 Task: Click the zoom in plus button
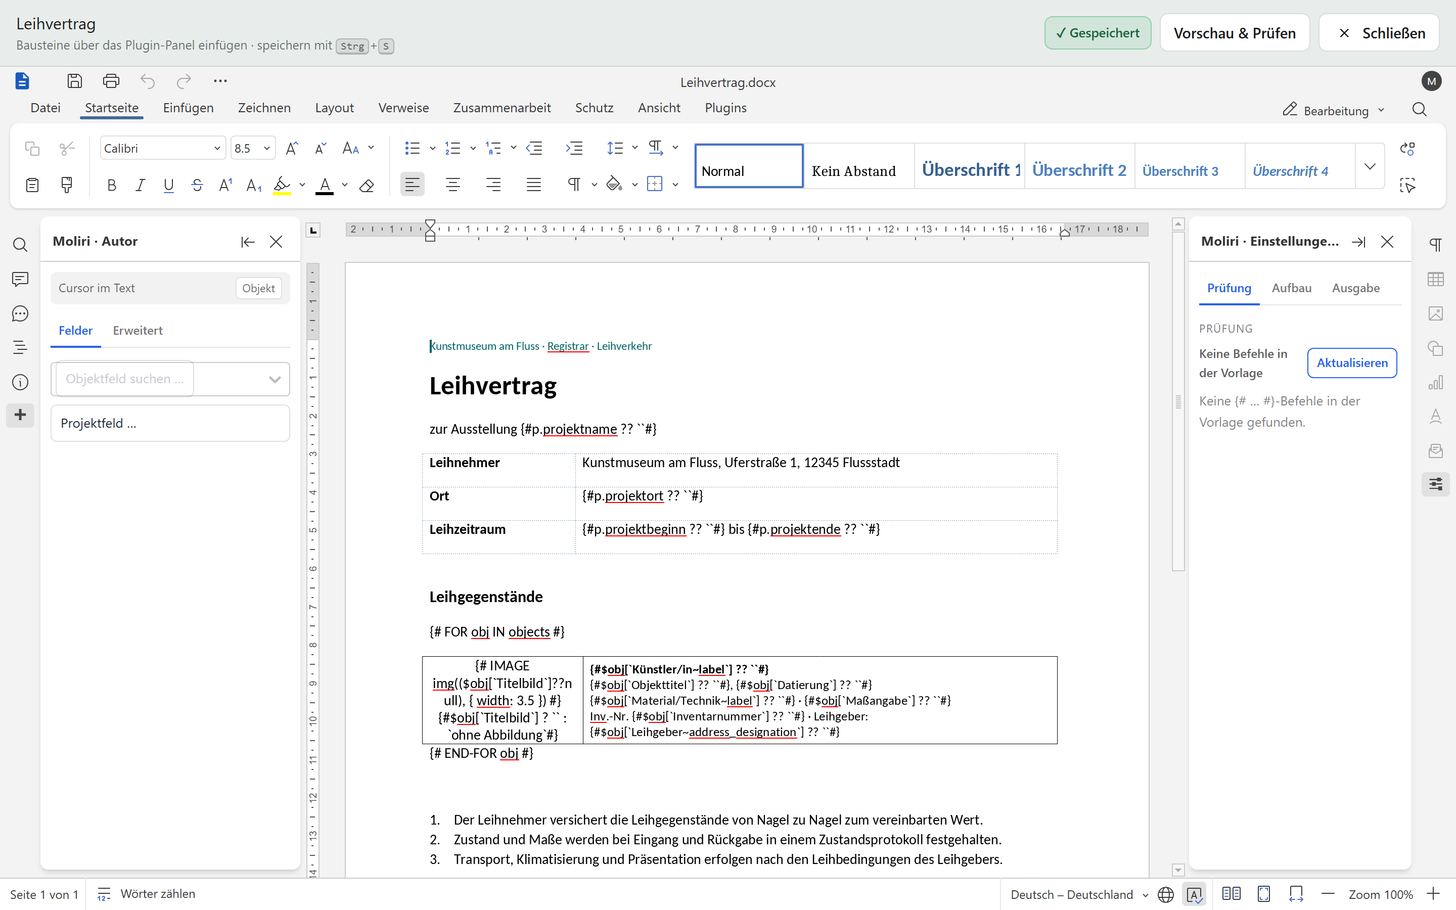coord(1433,894)
